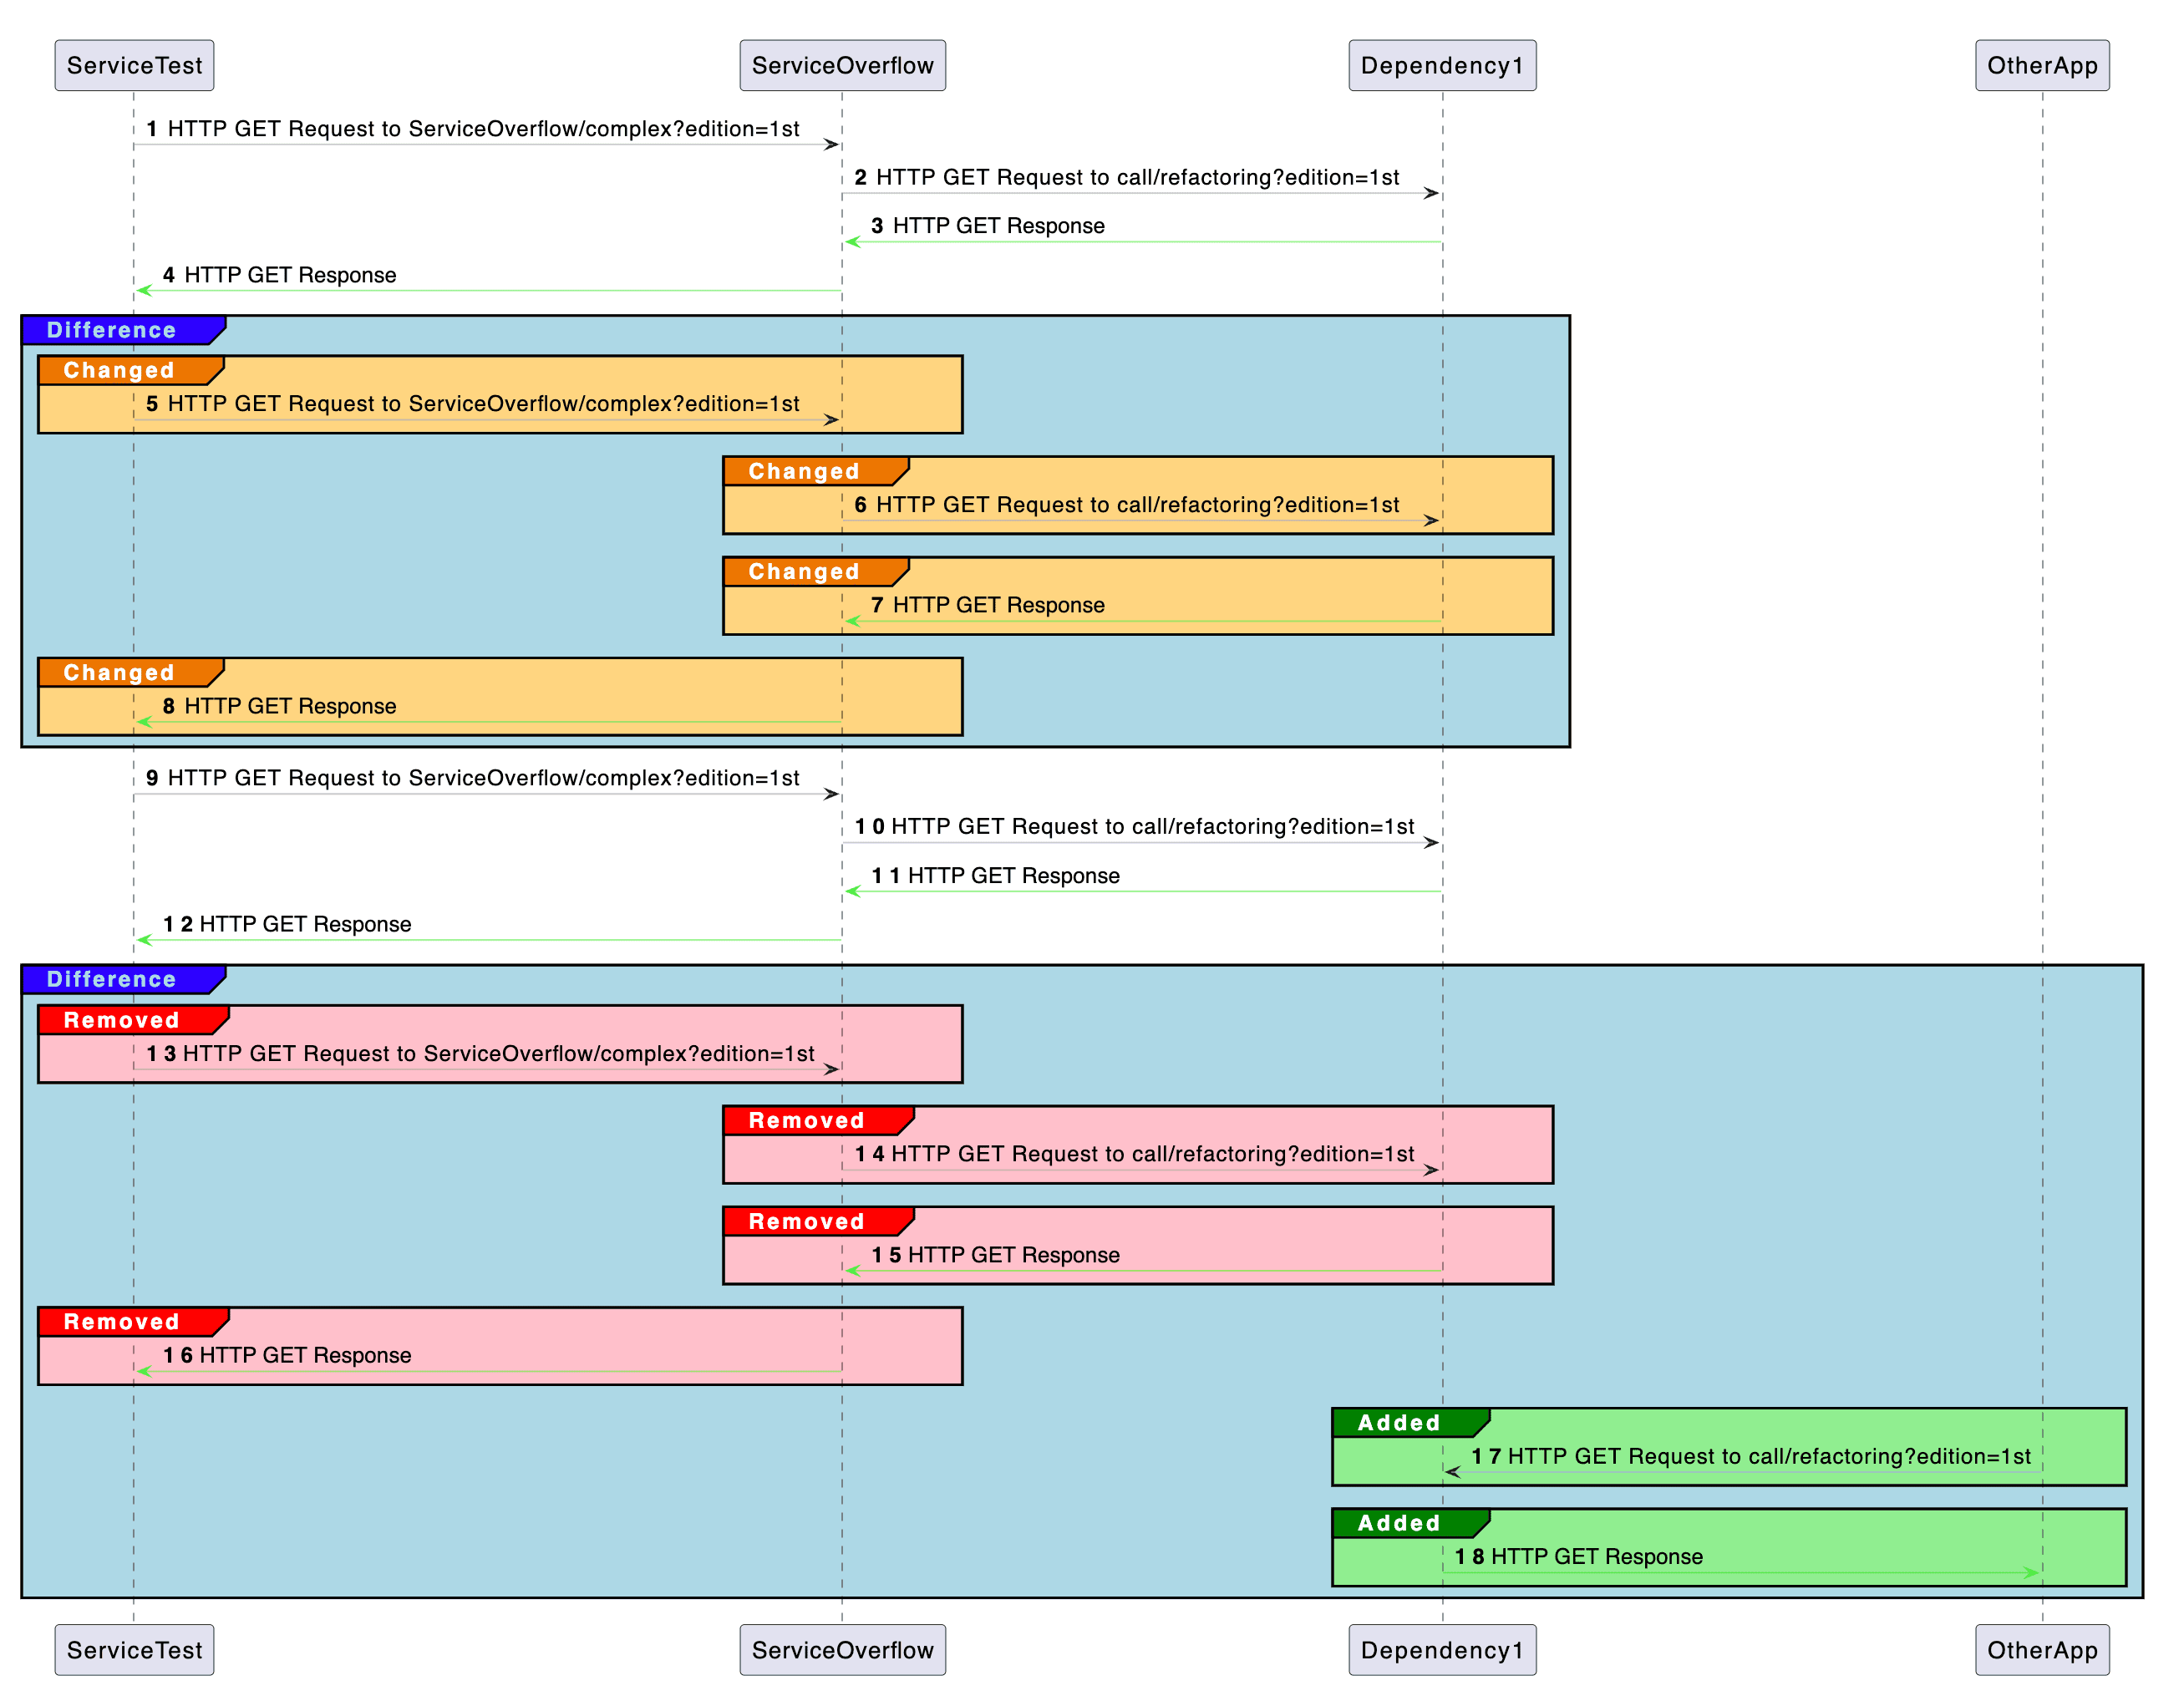Select the bottom OtherApp participant box
The height and width of the screenshot is (1706, 2184).
pos(2043,1649)
